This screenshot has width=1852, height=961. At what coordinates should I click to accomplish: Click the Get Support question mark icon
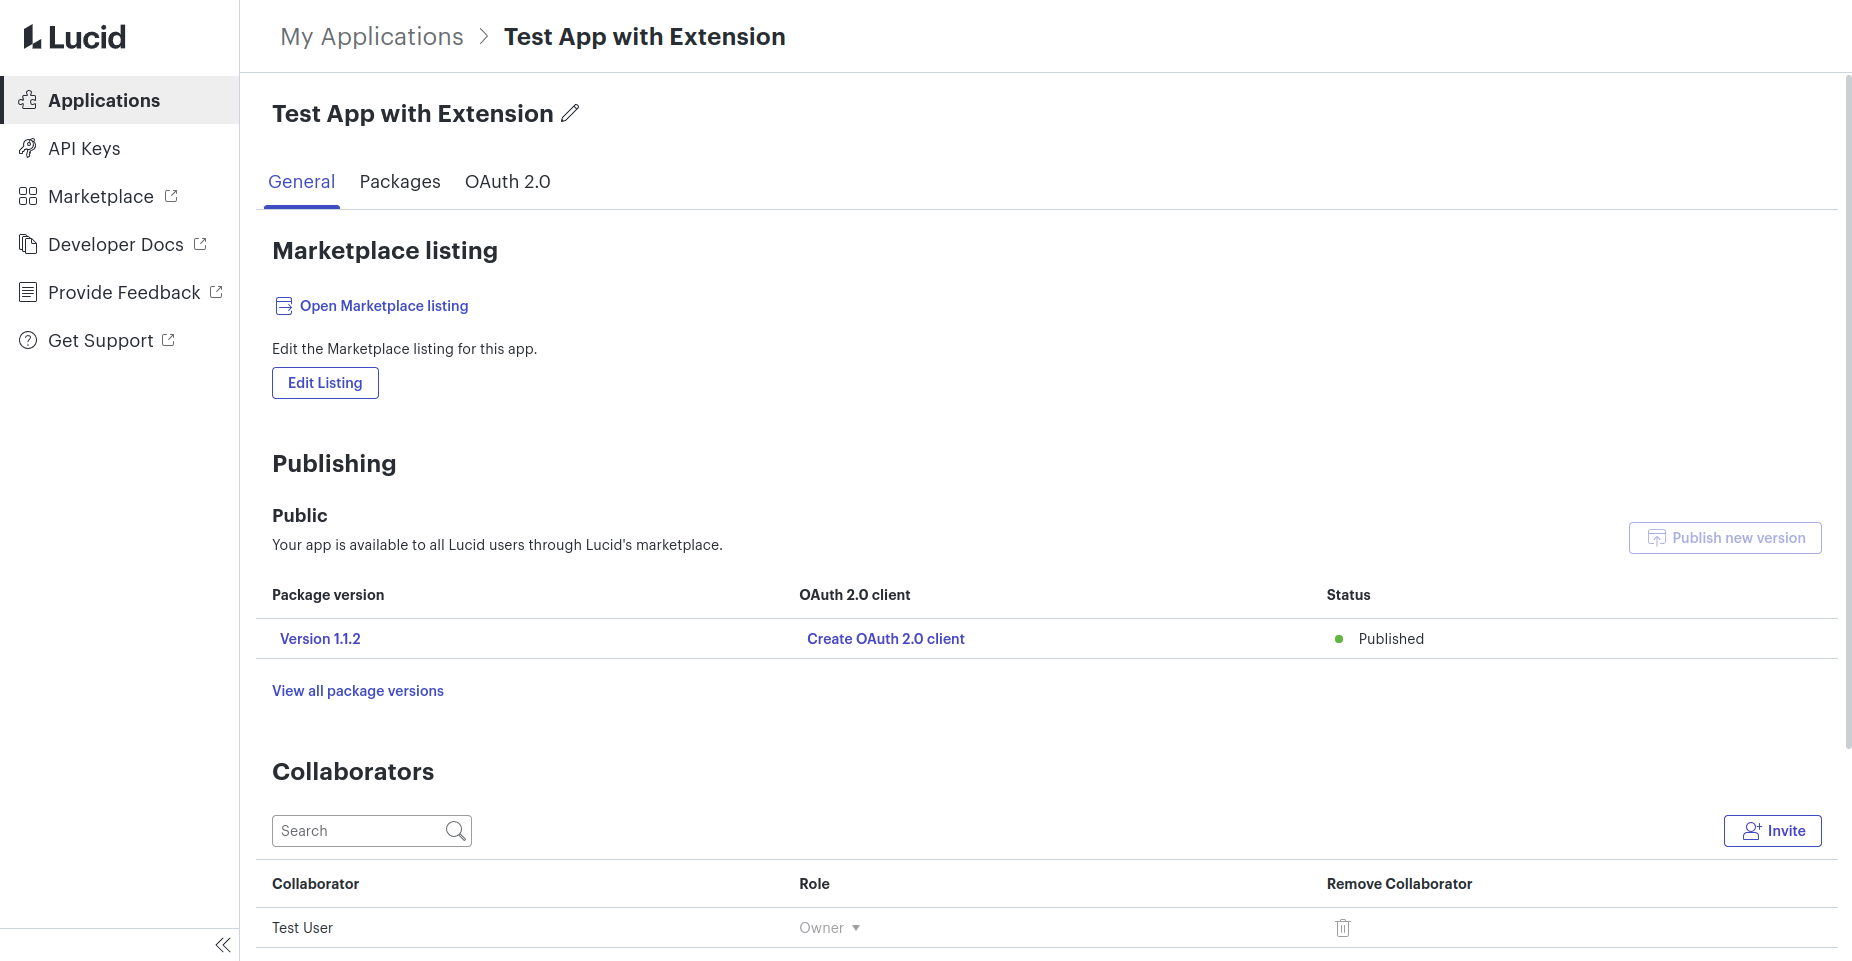[x=28, y=340]
